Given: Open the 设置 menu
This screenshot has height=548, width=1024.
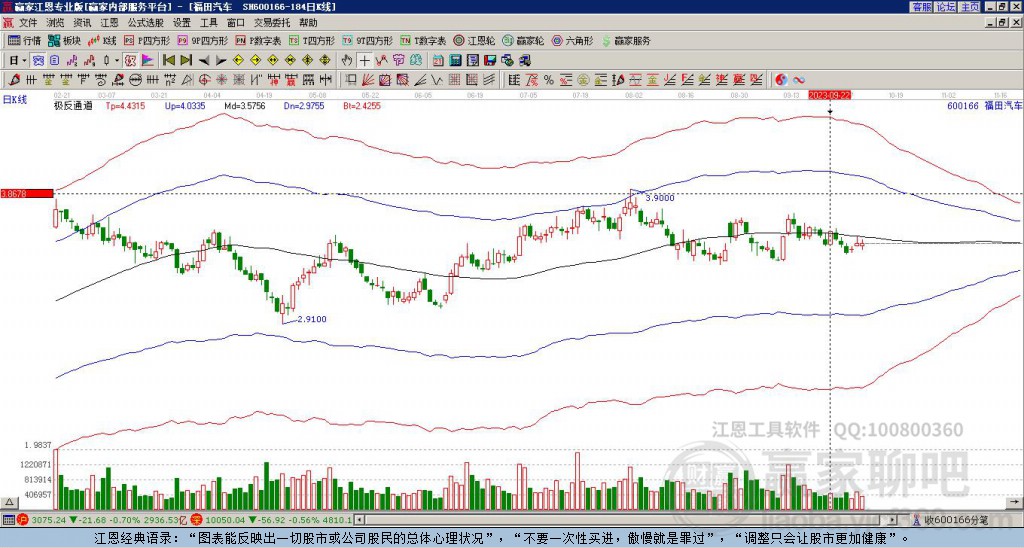Looking at the screenshot, I should [x=181, y=23].
